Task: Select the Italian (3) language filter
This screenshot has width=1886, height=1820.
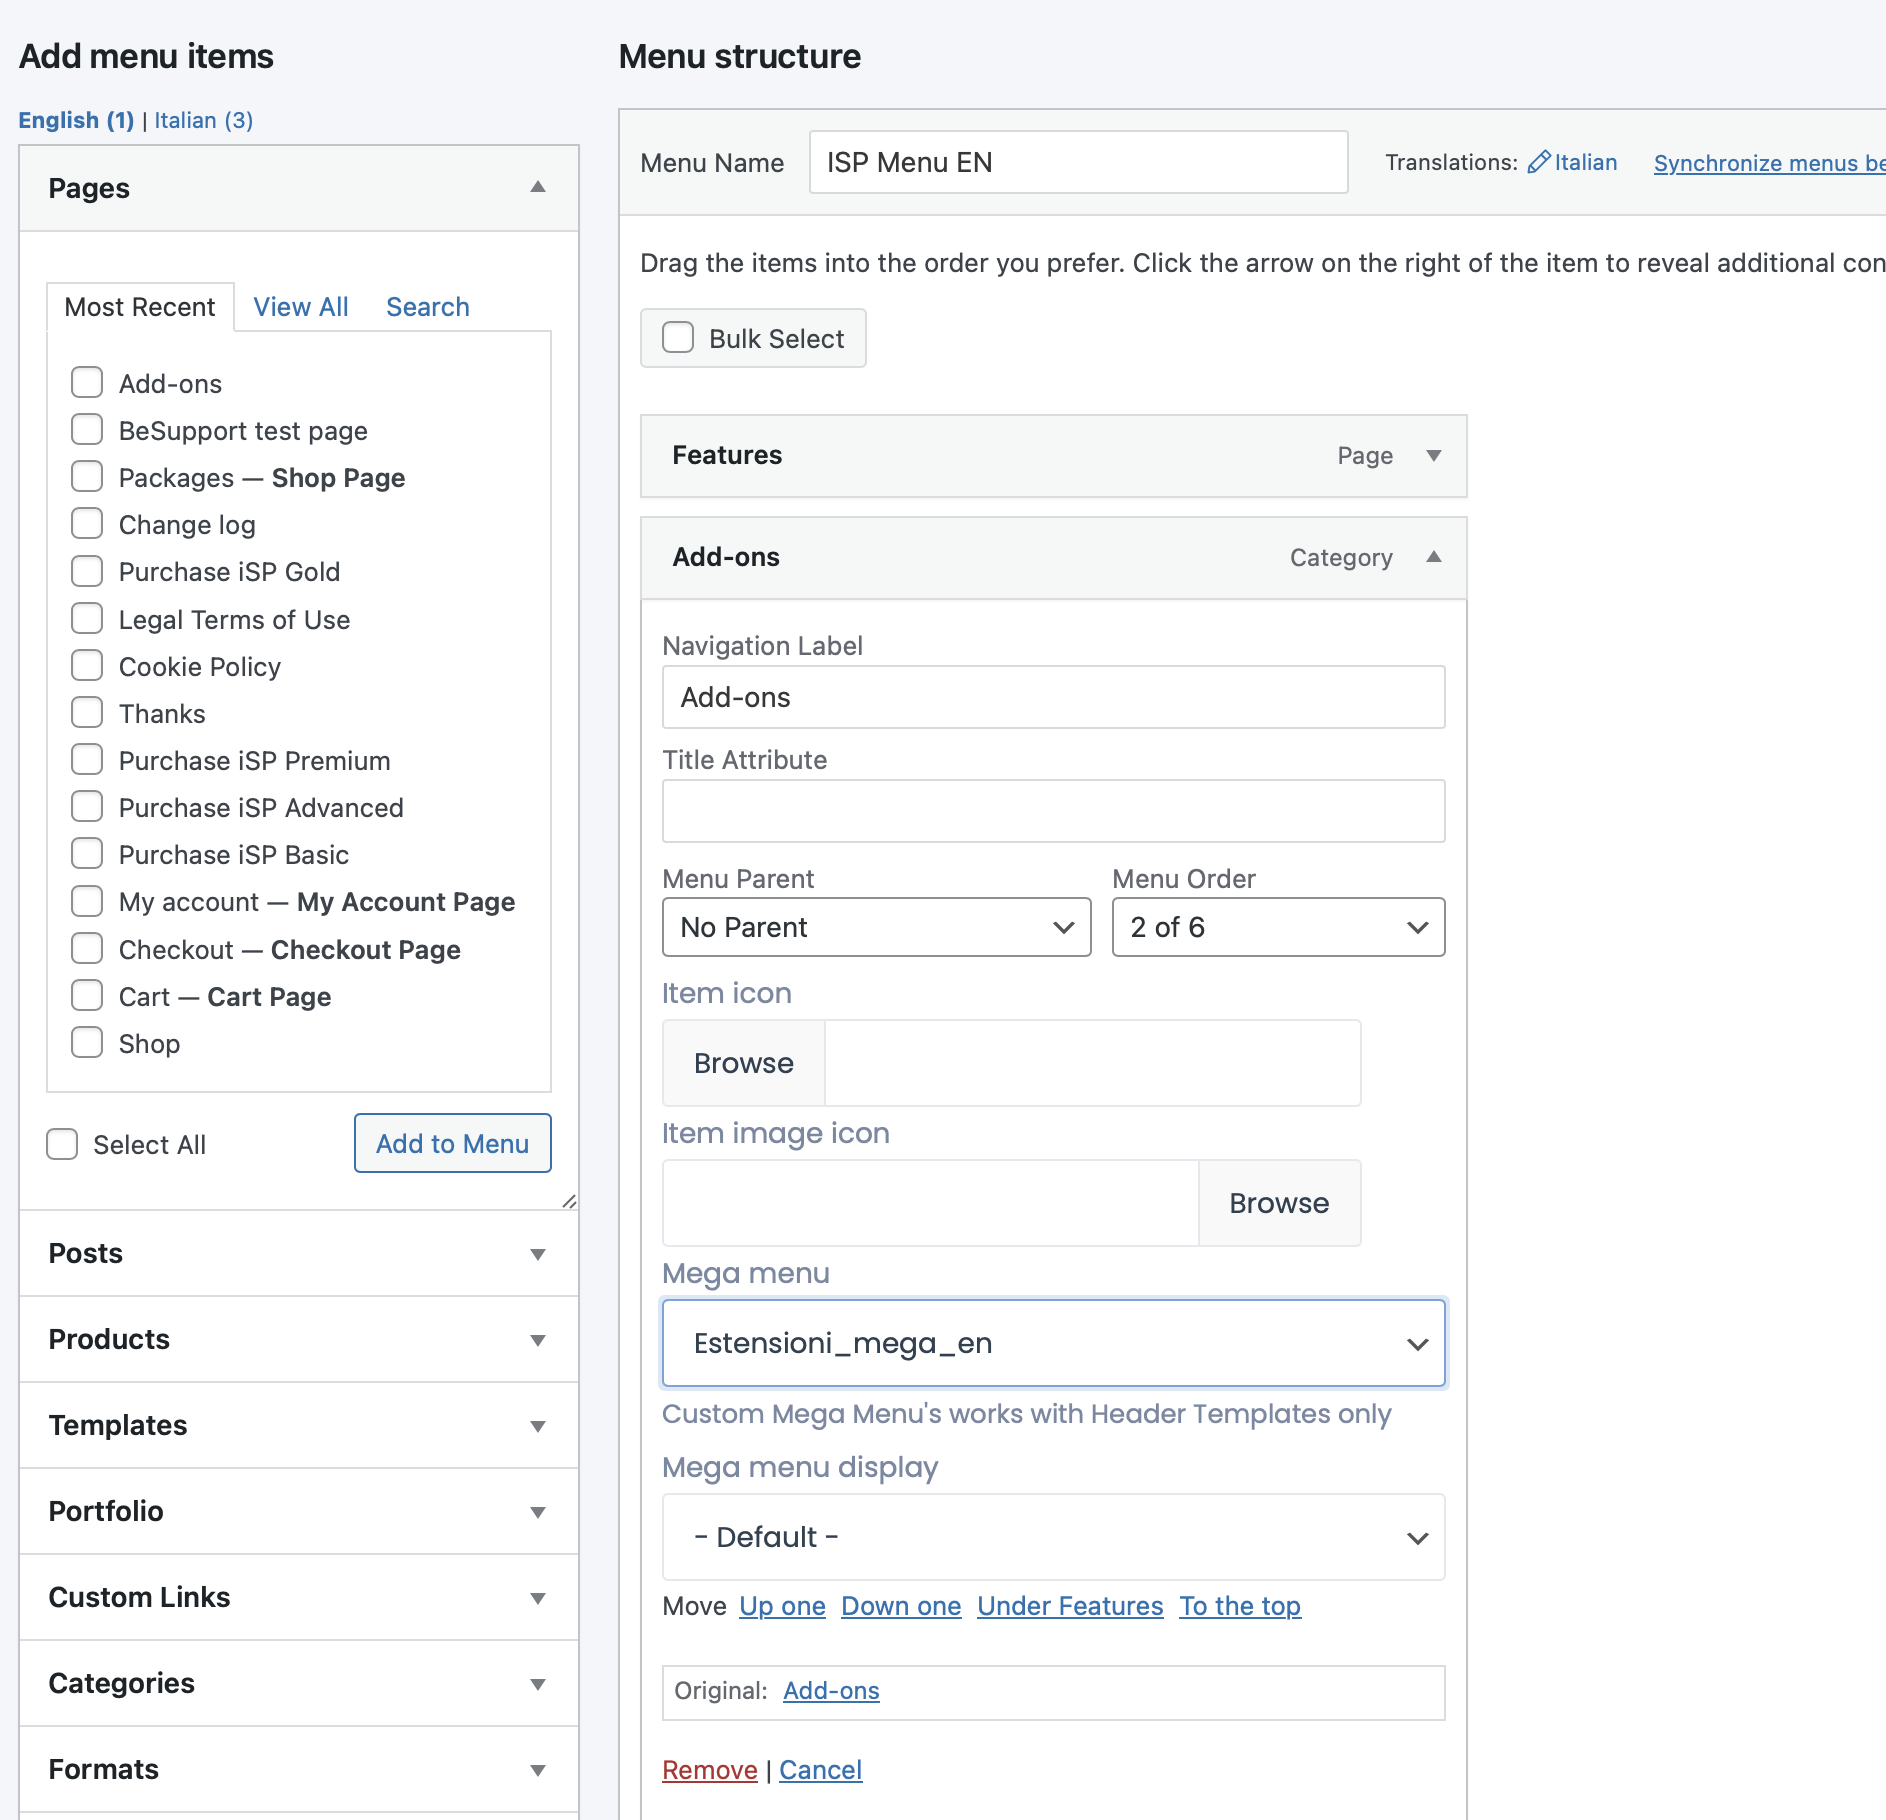Action: coord(204,120)
